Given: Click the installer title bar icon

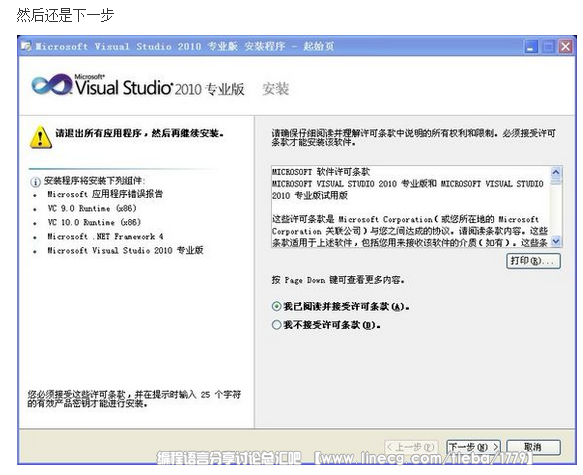Looking at the screenshot, I should click(26, 46).
